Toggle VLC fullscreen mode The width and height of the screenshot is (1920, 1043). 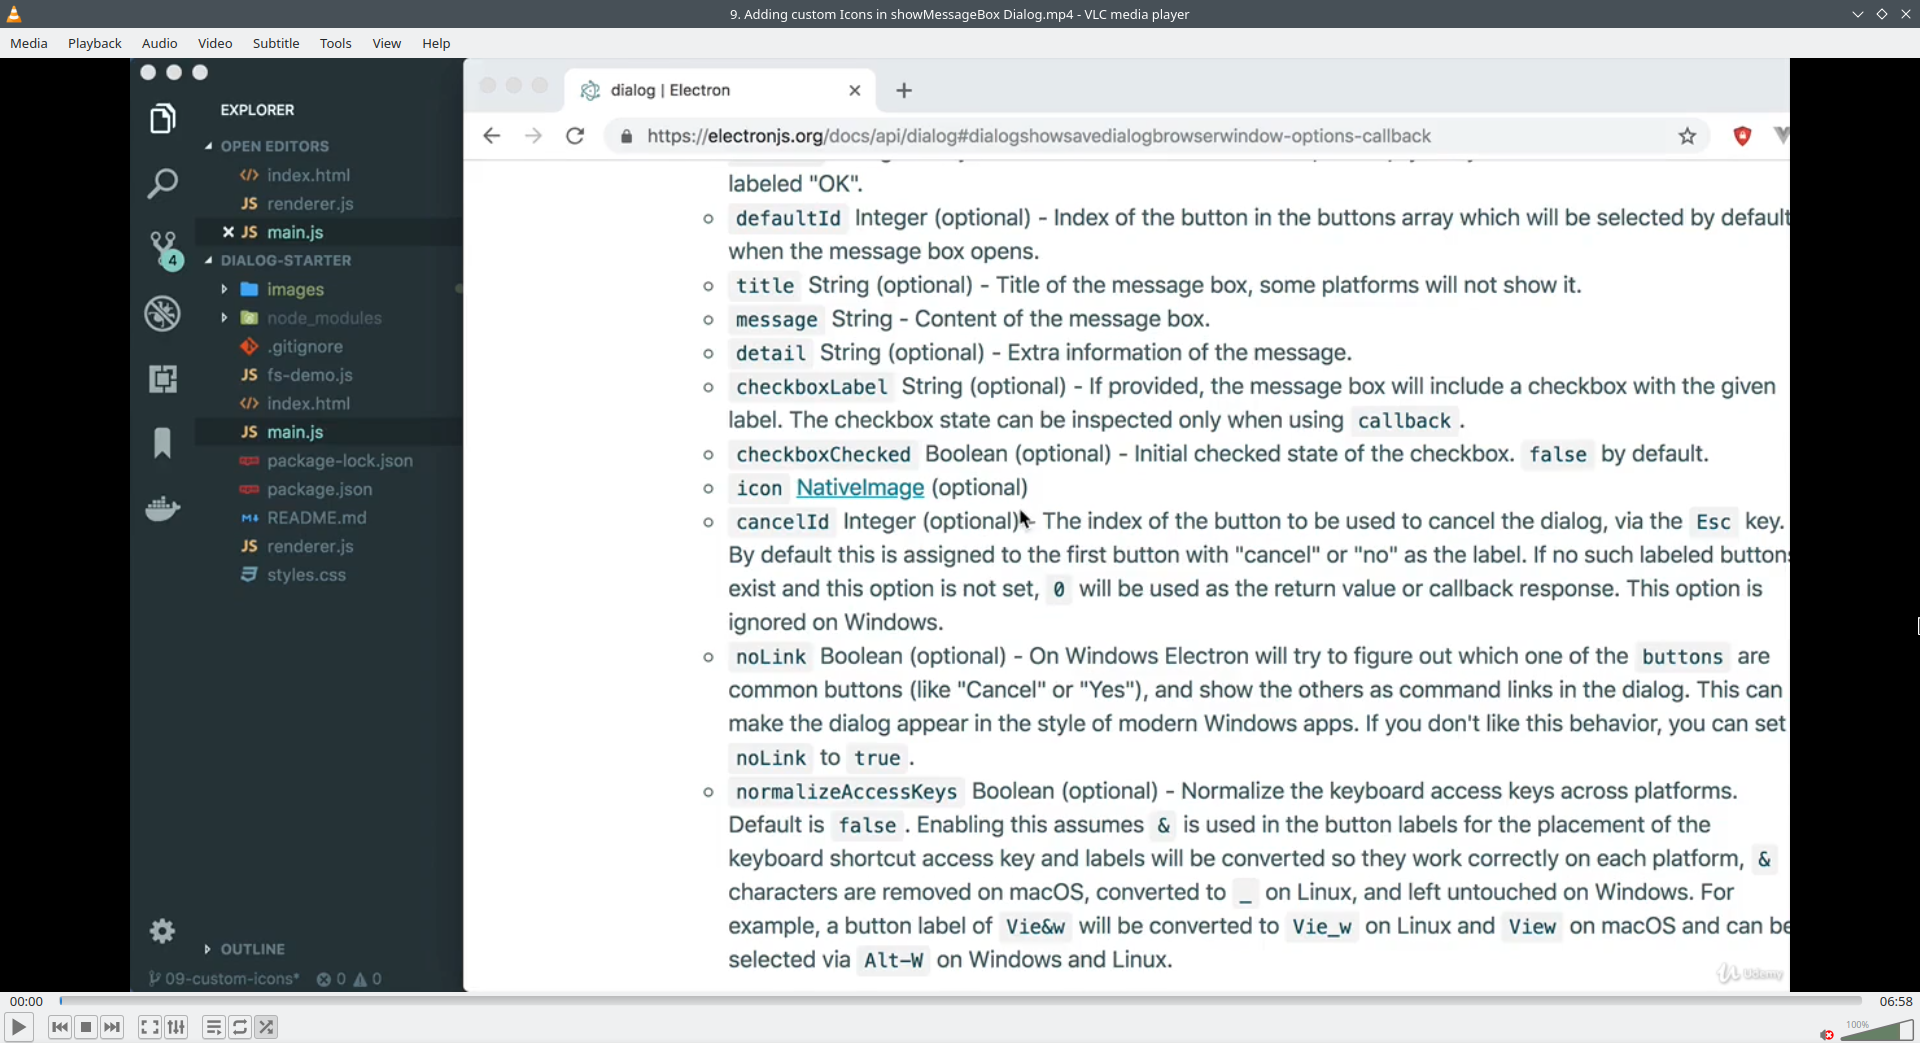(x=149, y=1027)
